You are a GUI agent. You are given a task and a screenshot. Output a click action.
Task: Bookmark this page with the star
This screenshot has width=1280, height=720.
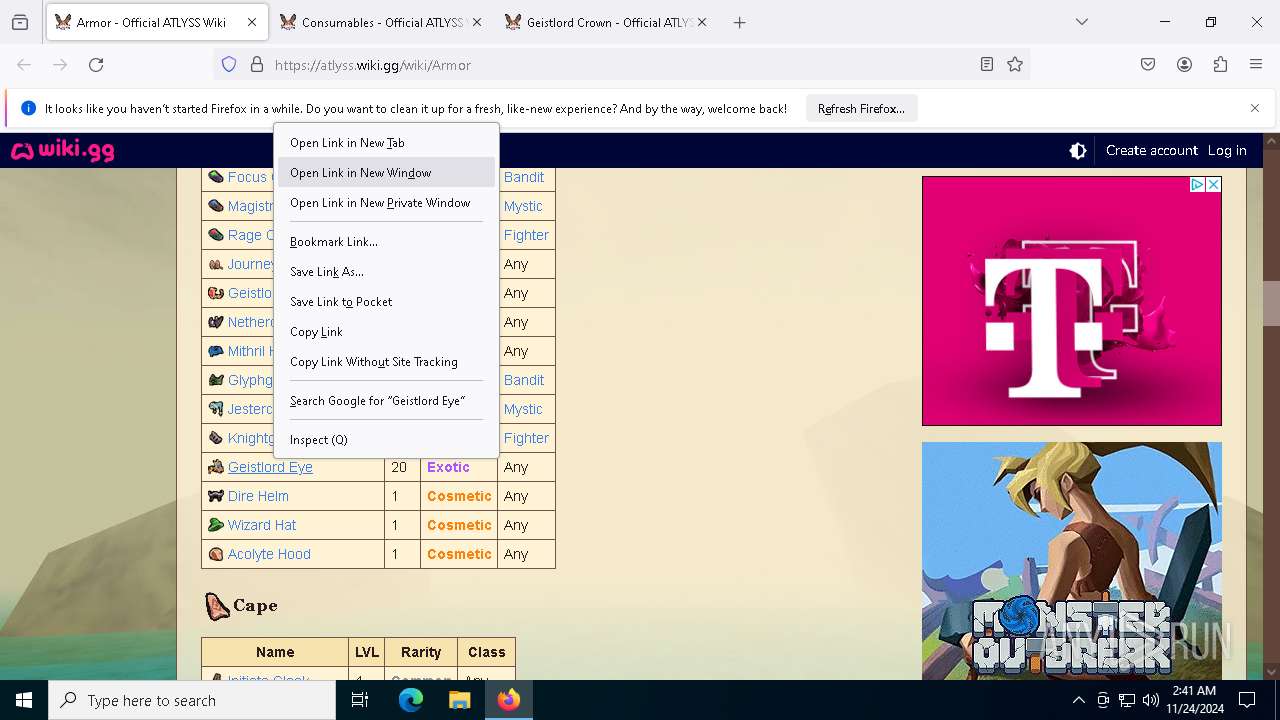(1015, 65)
